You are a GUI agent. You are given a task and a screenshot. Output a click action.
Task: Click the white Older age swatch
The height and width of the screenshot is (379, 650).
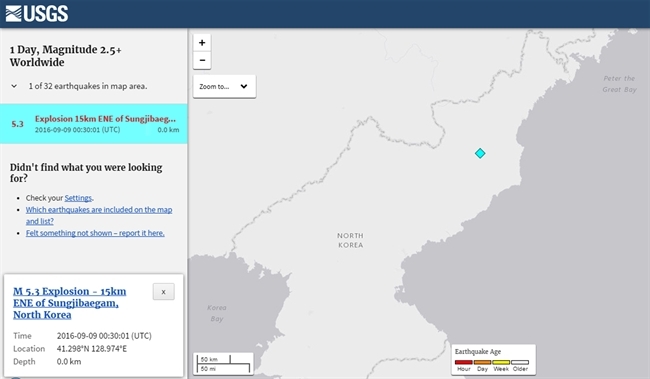[520, 362]
